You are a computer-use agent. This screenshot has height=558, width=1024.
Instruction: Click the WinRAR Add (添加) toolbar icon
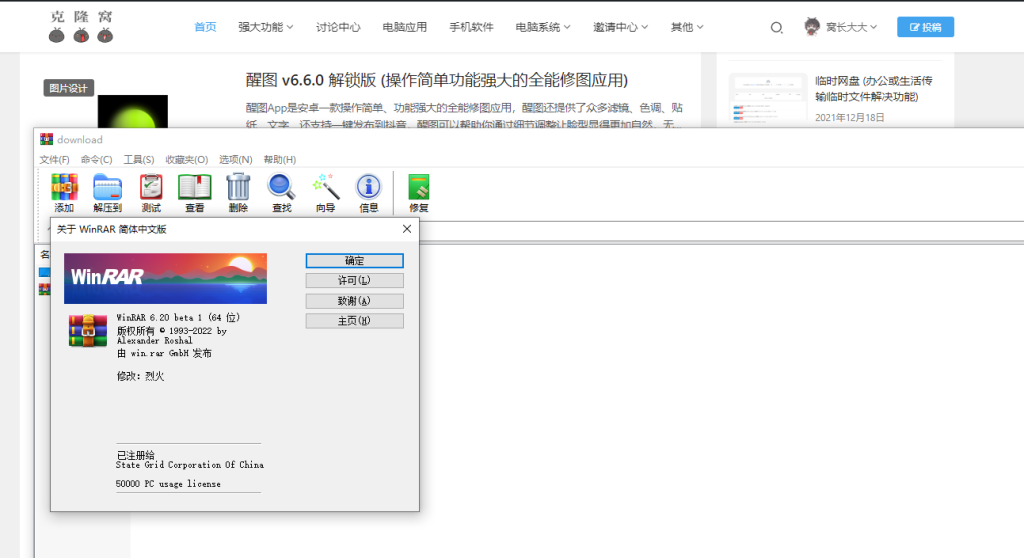pyautogui.click(x=64, y=193)
